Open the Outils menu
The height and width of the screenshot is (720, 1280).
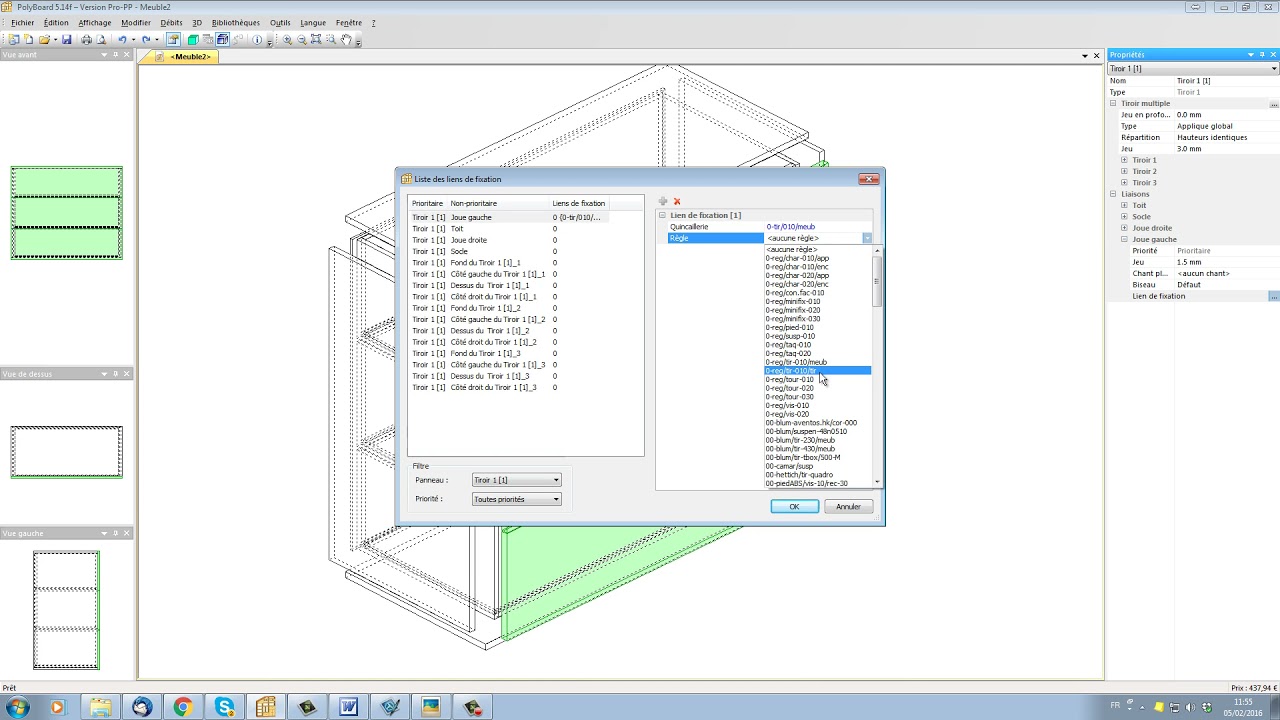(x=280, y=22)
